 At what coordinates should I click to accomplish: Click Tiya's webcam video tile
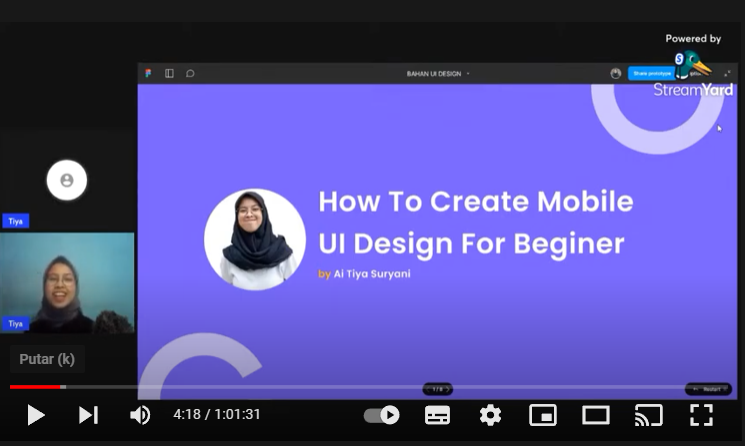tap(67, 283)
